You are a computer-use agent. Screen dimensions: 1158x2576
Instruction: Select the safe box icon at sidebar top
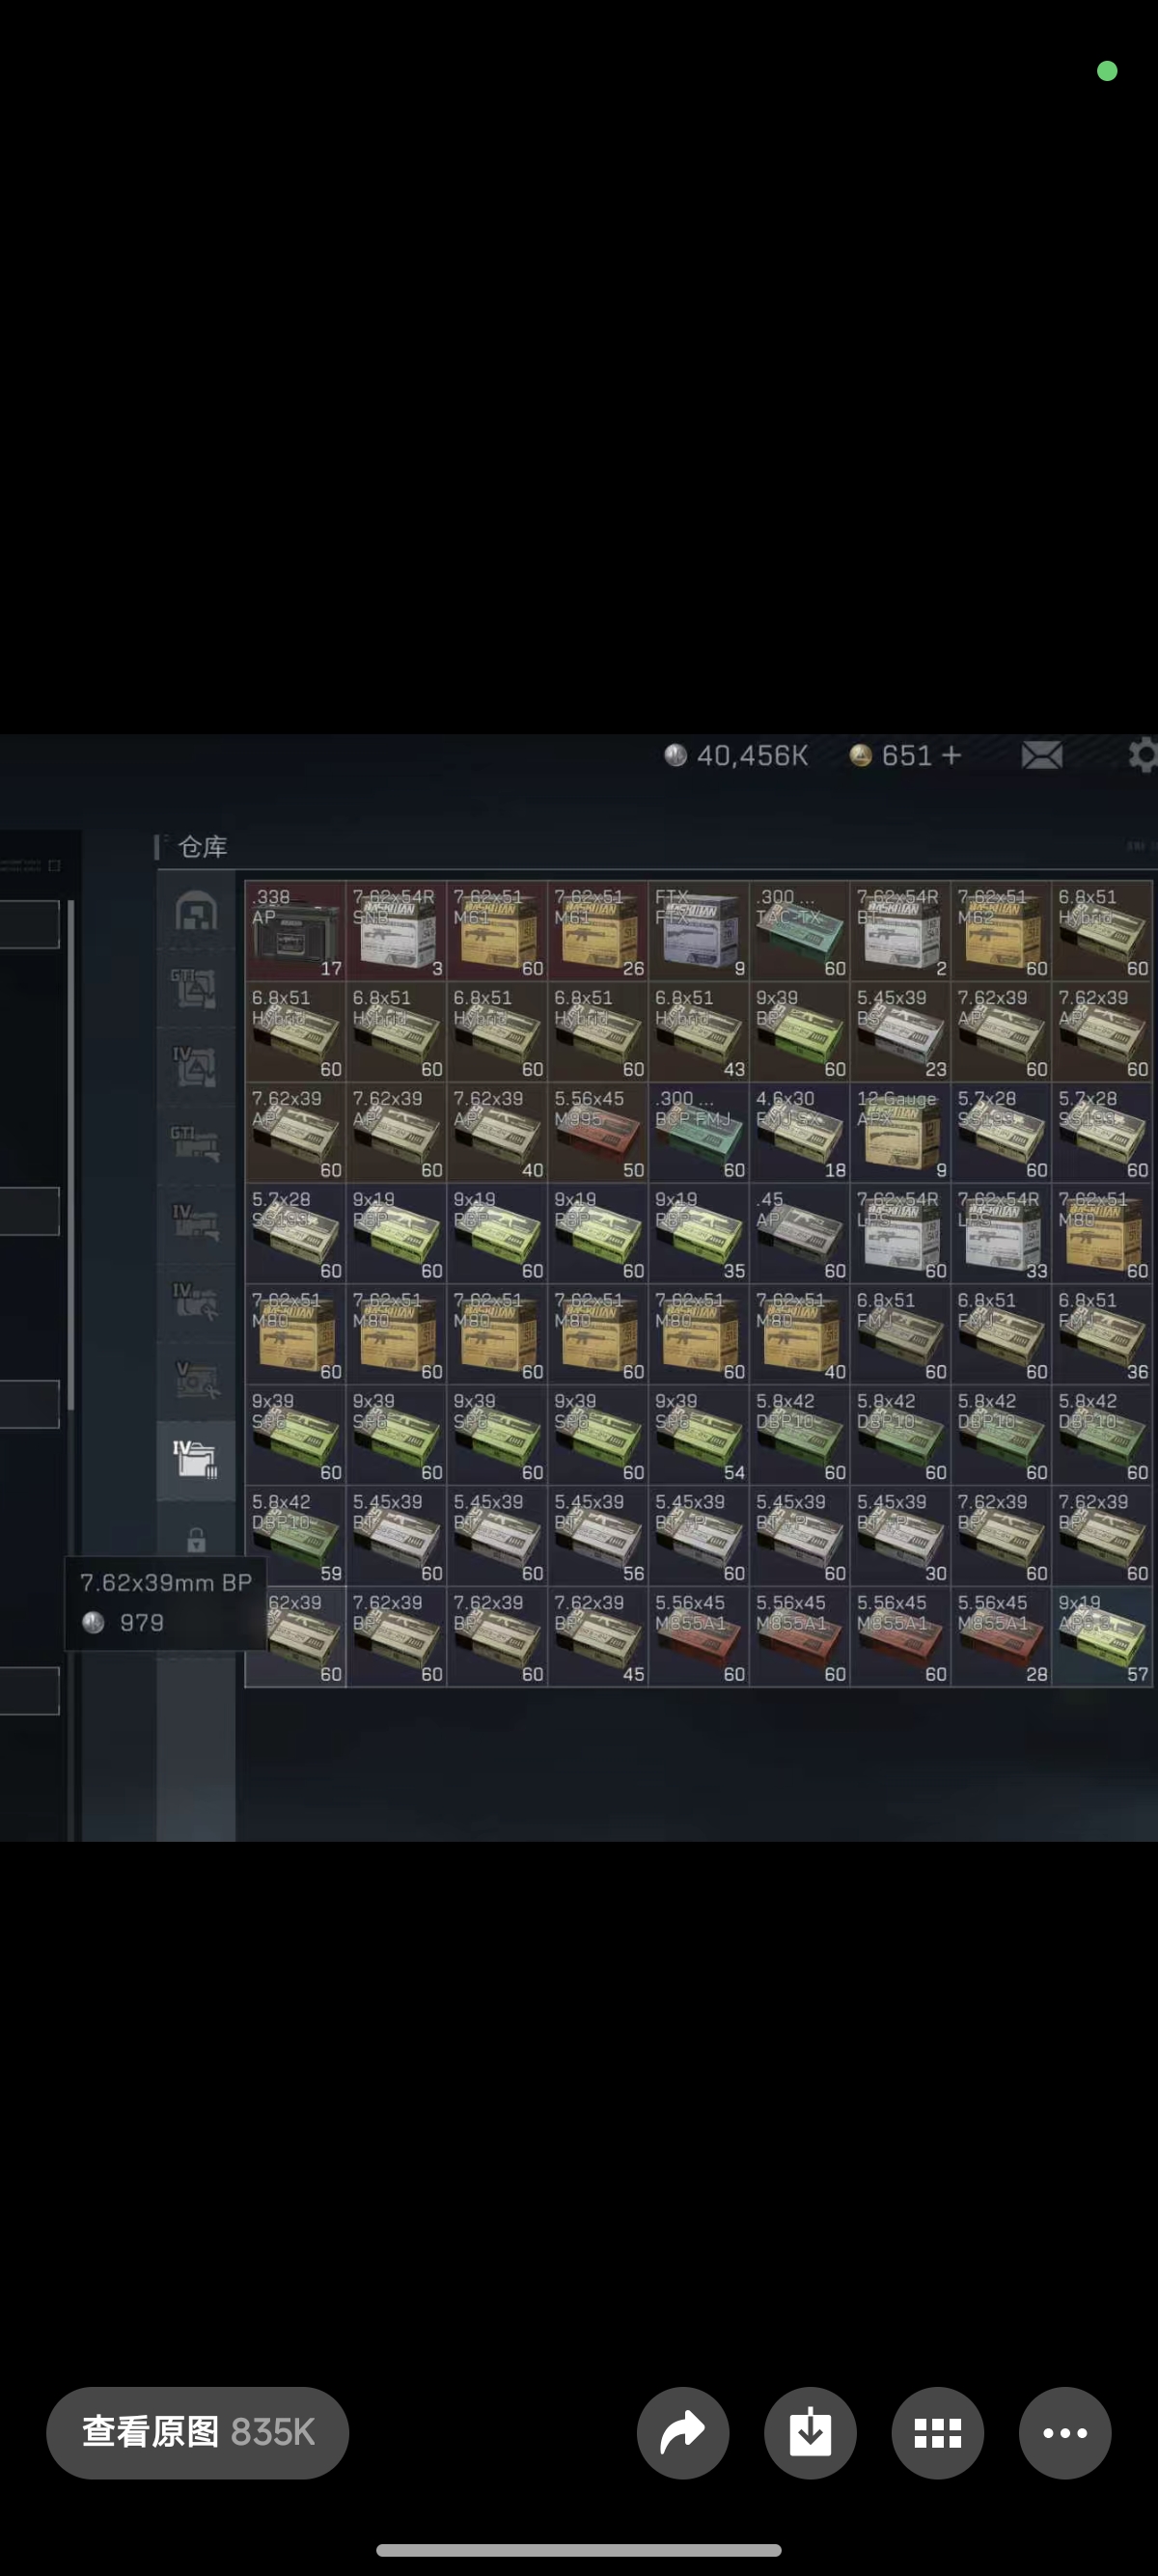196,911
